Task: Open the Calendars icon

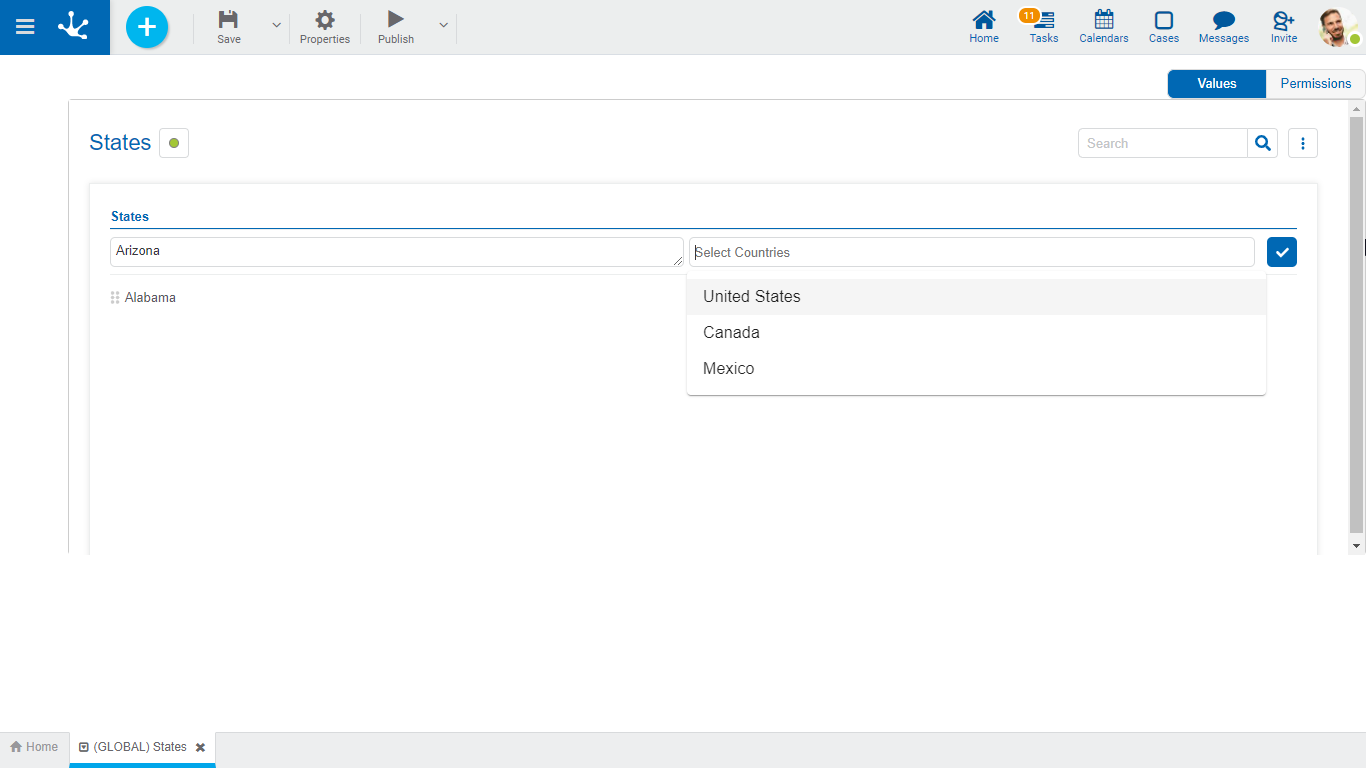Action: click(x=1103, y=27)
